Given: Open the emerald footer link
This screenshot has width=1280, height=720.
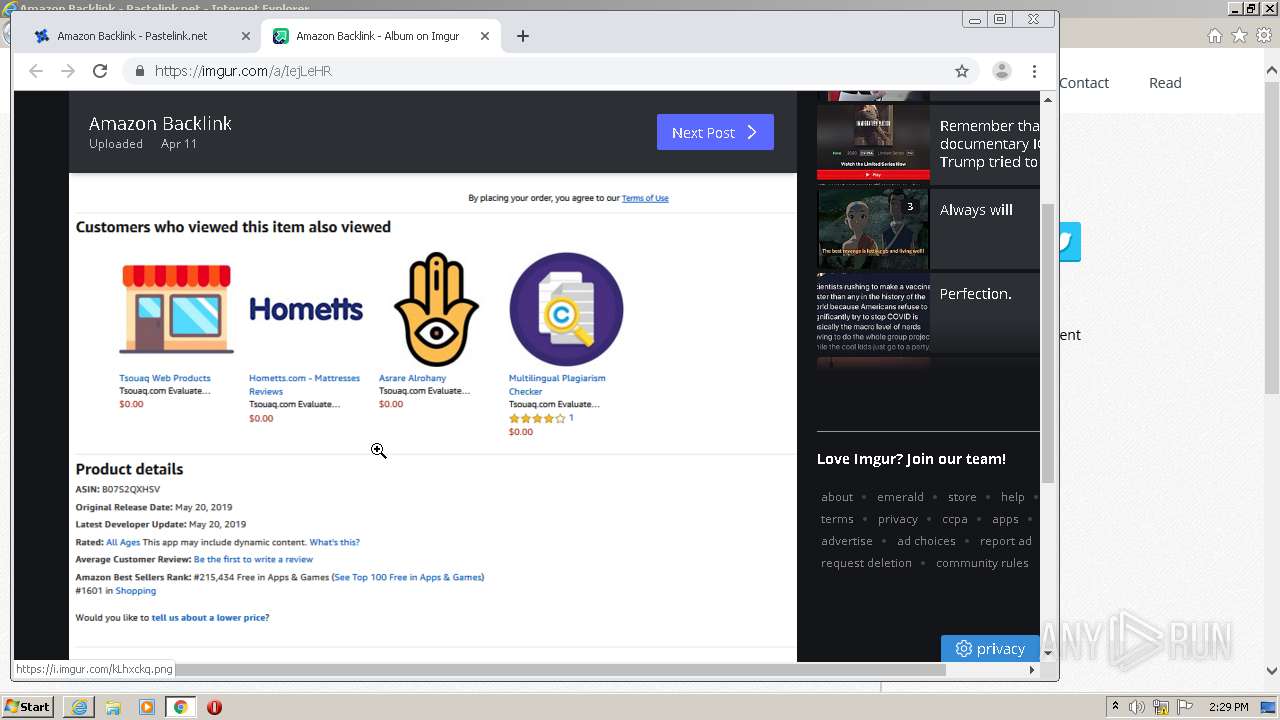Looking at the screenshot, I should (x=900, y=497).
